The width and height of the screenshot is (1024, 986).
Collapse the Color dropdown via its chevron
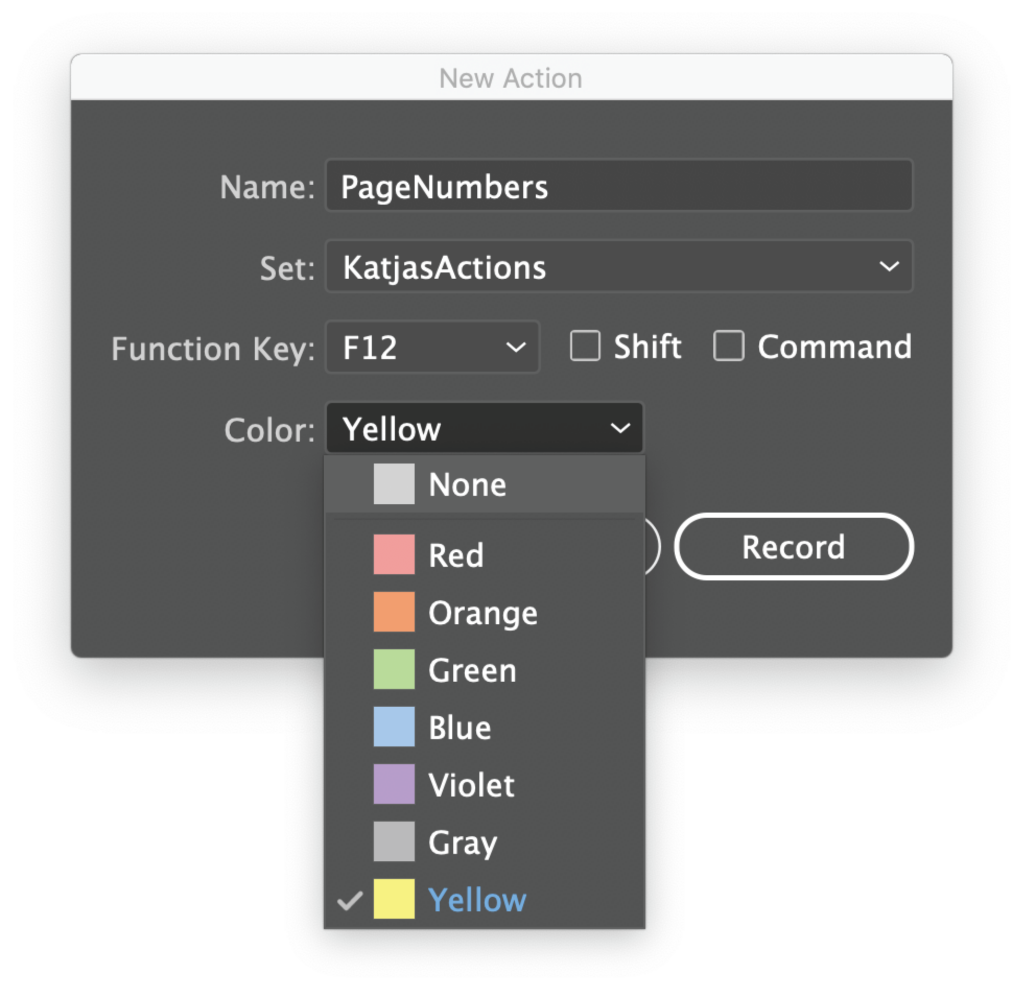[x=622, y=428]
